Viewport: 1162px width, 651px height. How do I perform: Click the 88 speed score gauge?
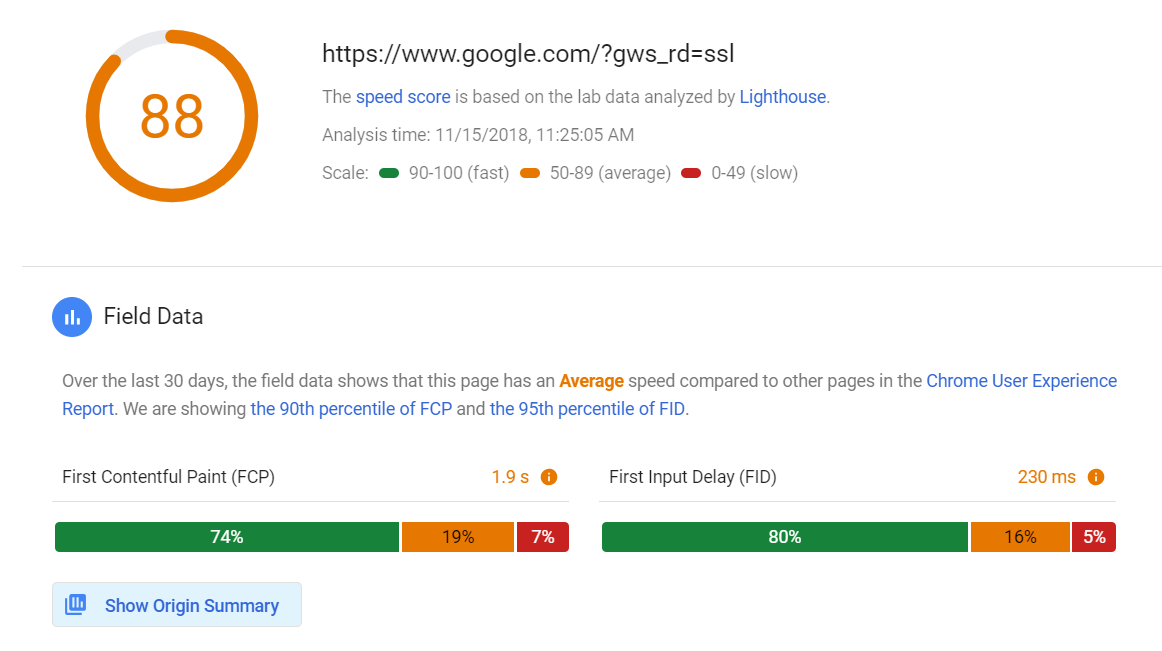172,116
